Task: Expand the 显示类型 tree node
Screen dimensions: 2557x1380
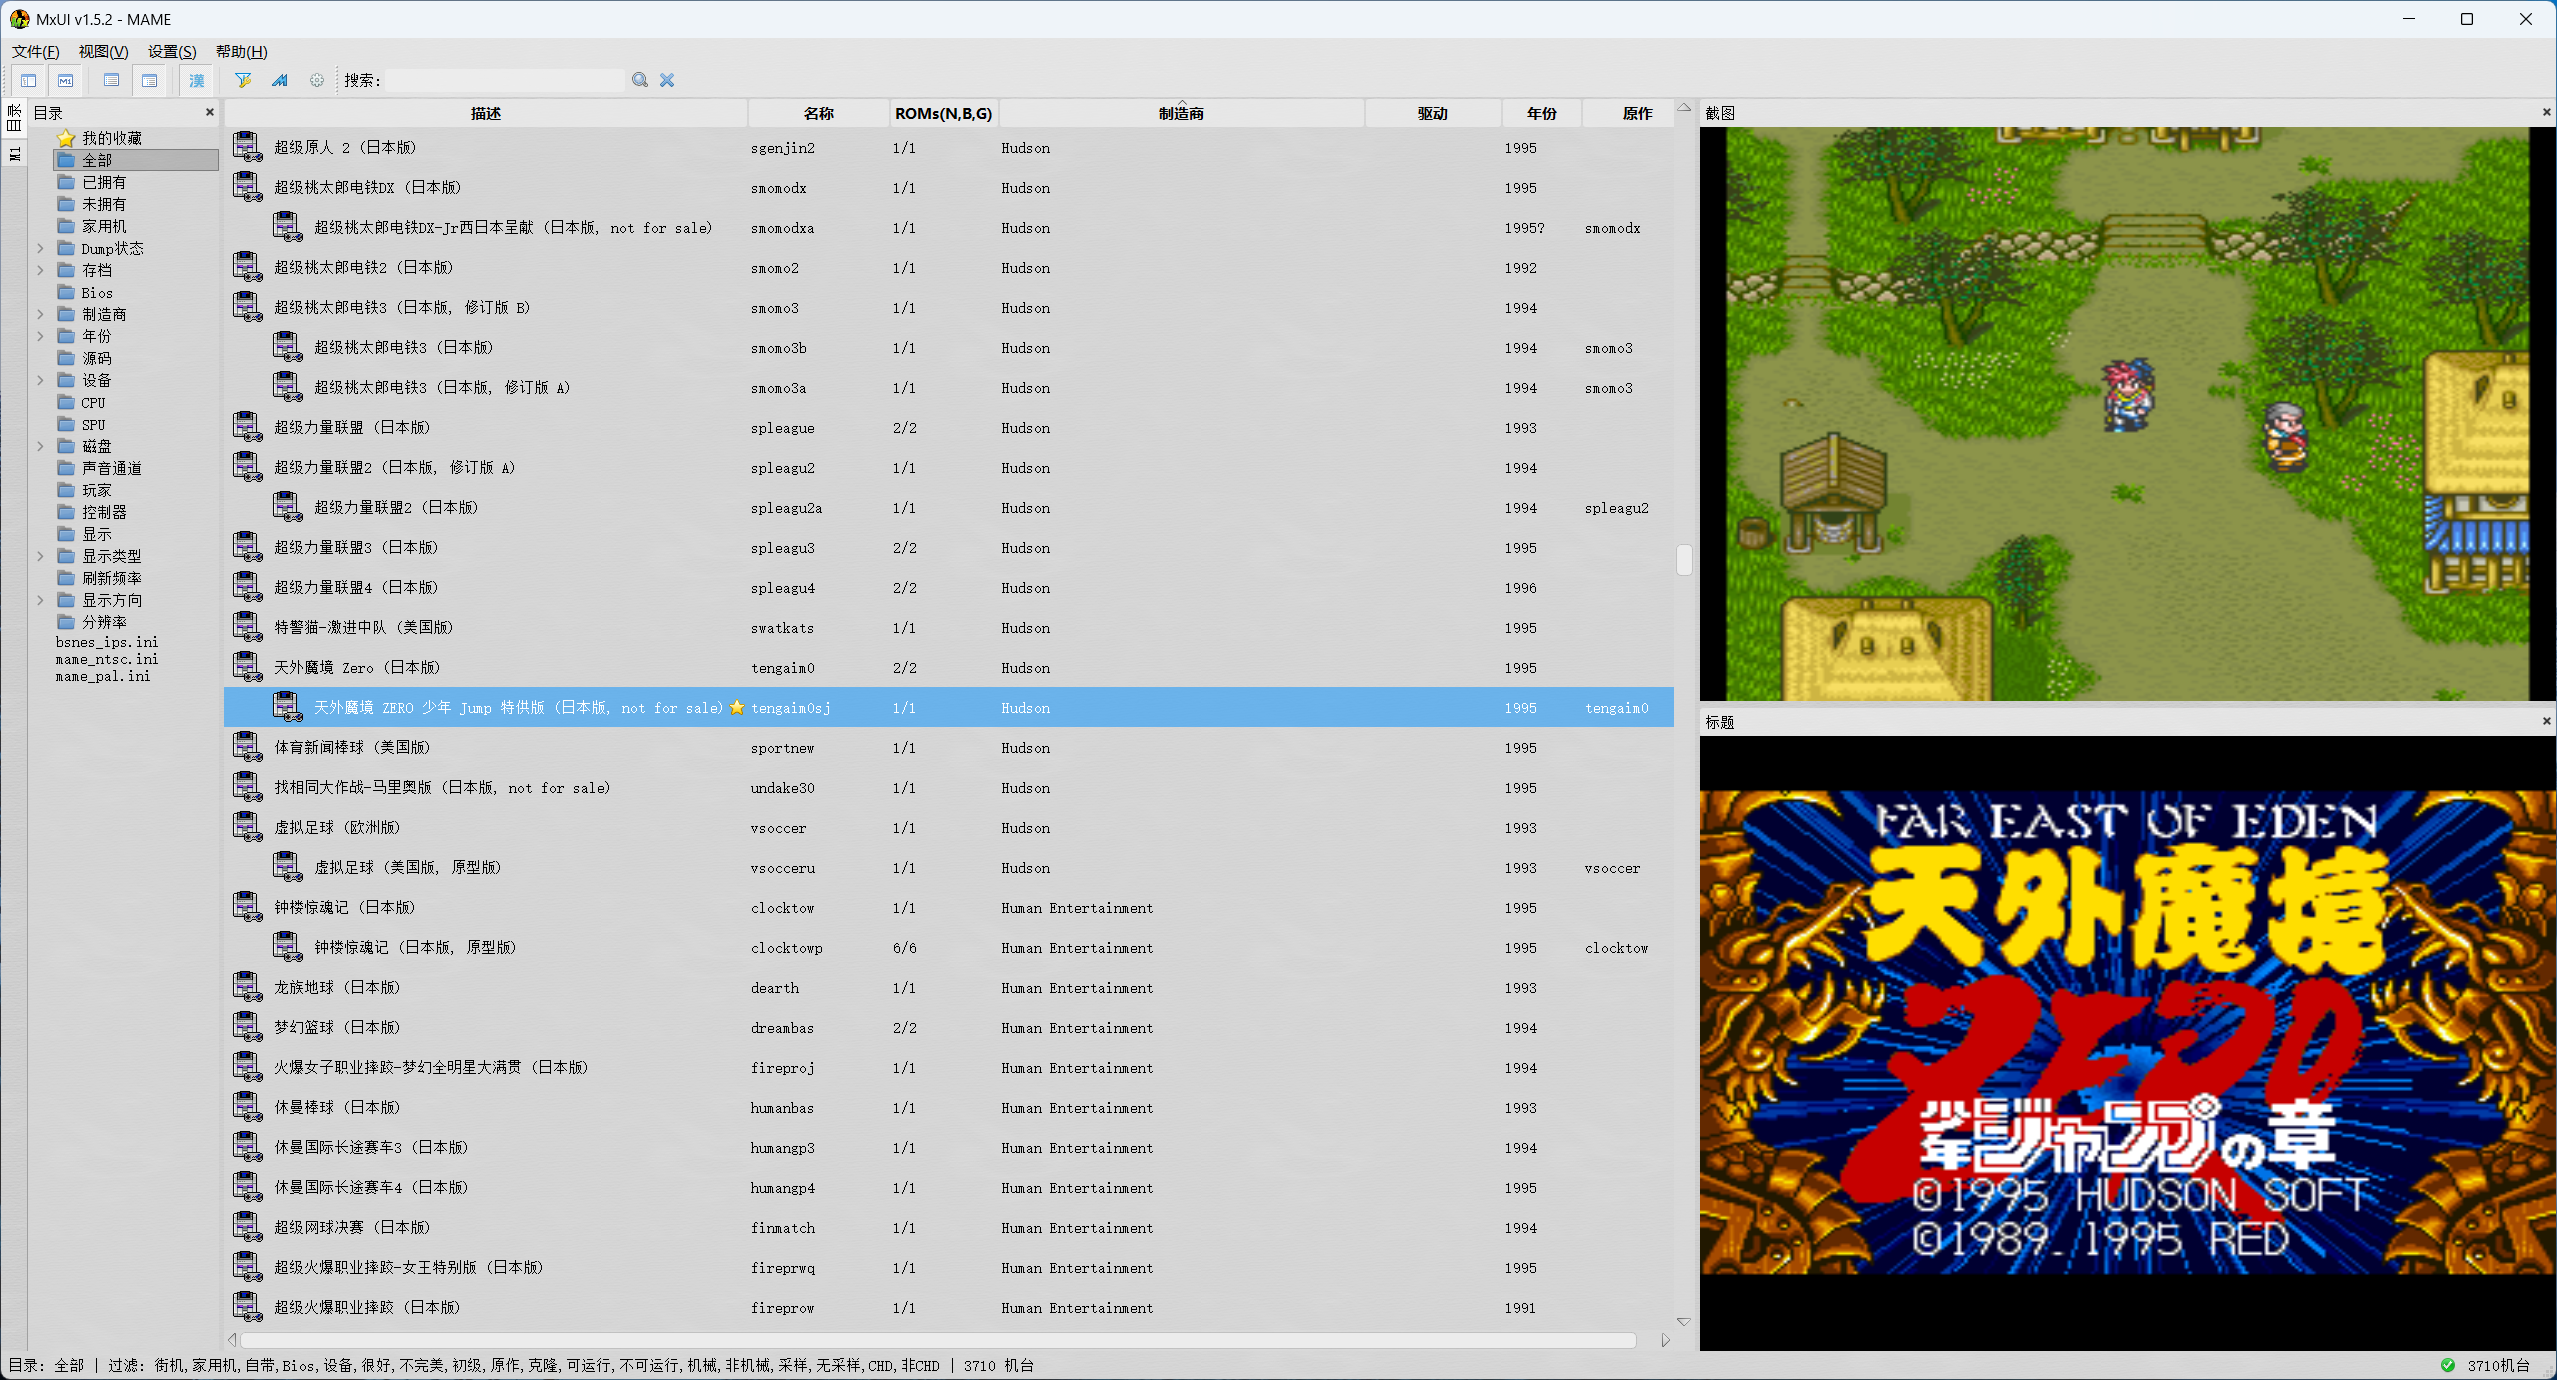Action: 40,556
